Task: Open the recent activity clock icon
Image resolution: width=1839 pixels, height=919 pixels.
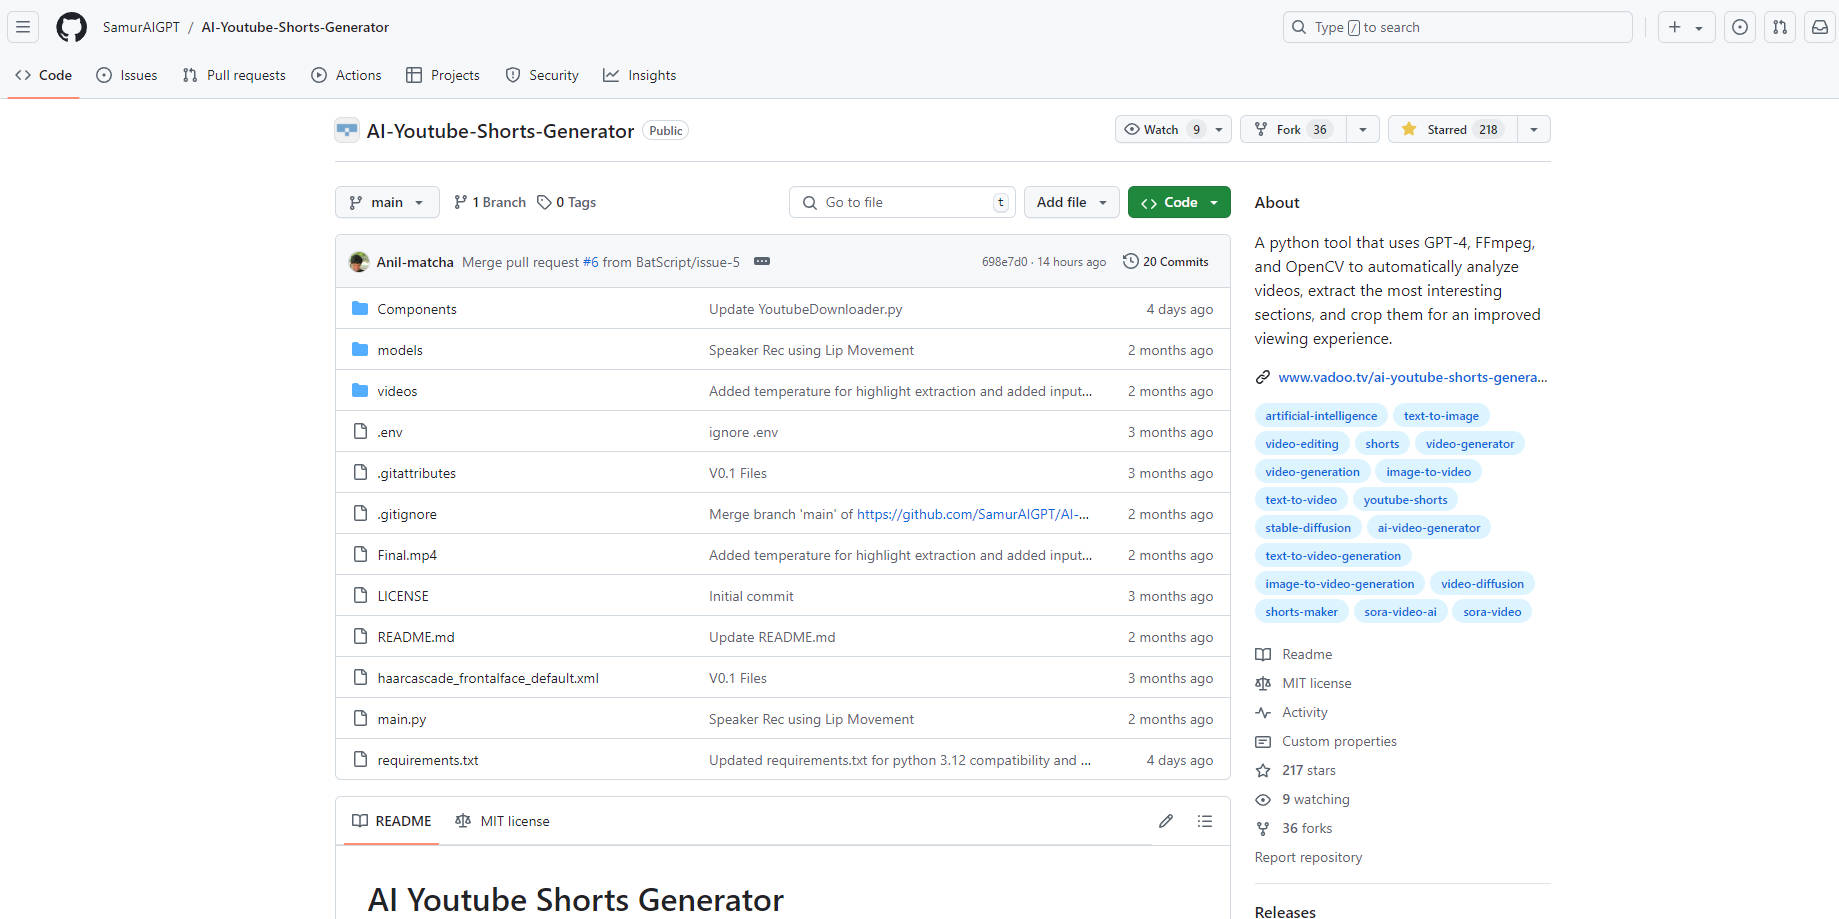Action: (x=1739, y=27)
